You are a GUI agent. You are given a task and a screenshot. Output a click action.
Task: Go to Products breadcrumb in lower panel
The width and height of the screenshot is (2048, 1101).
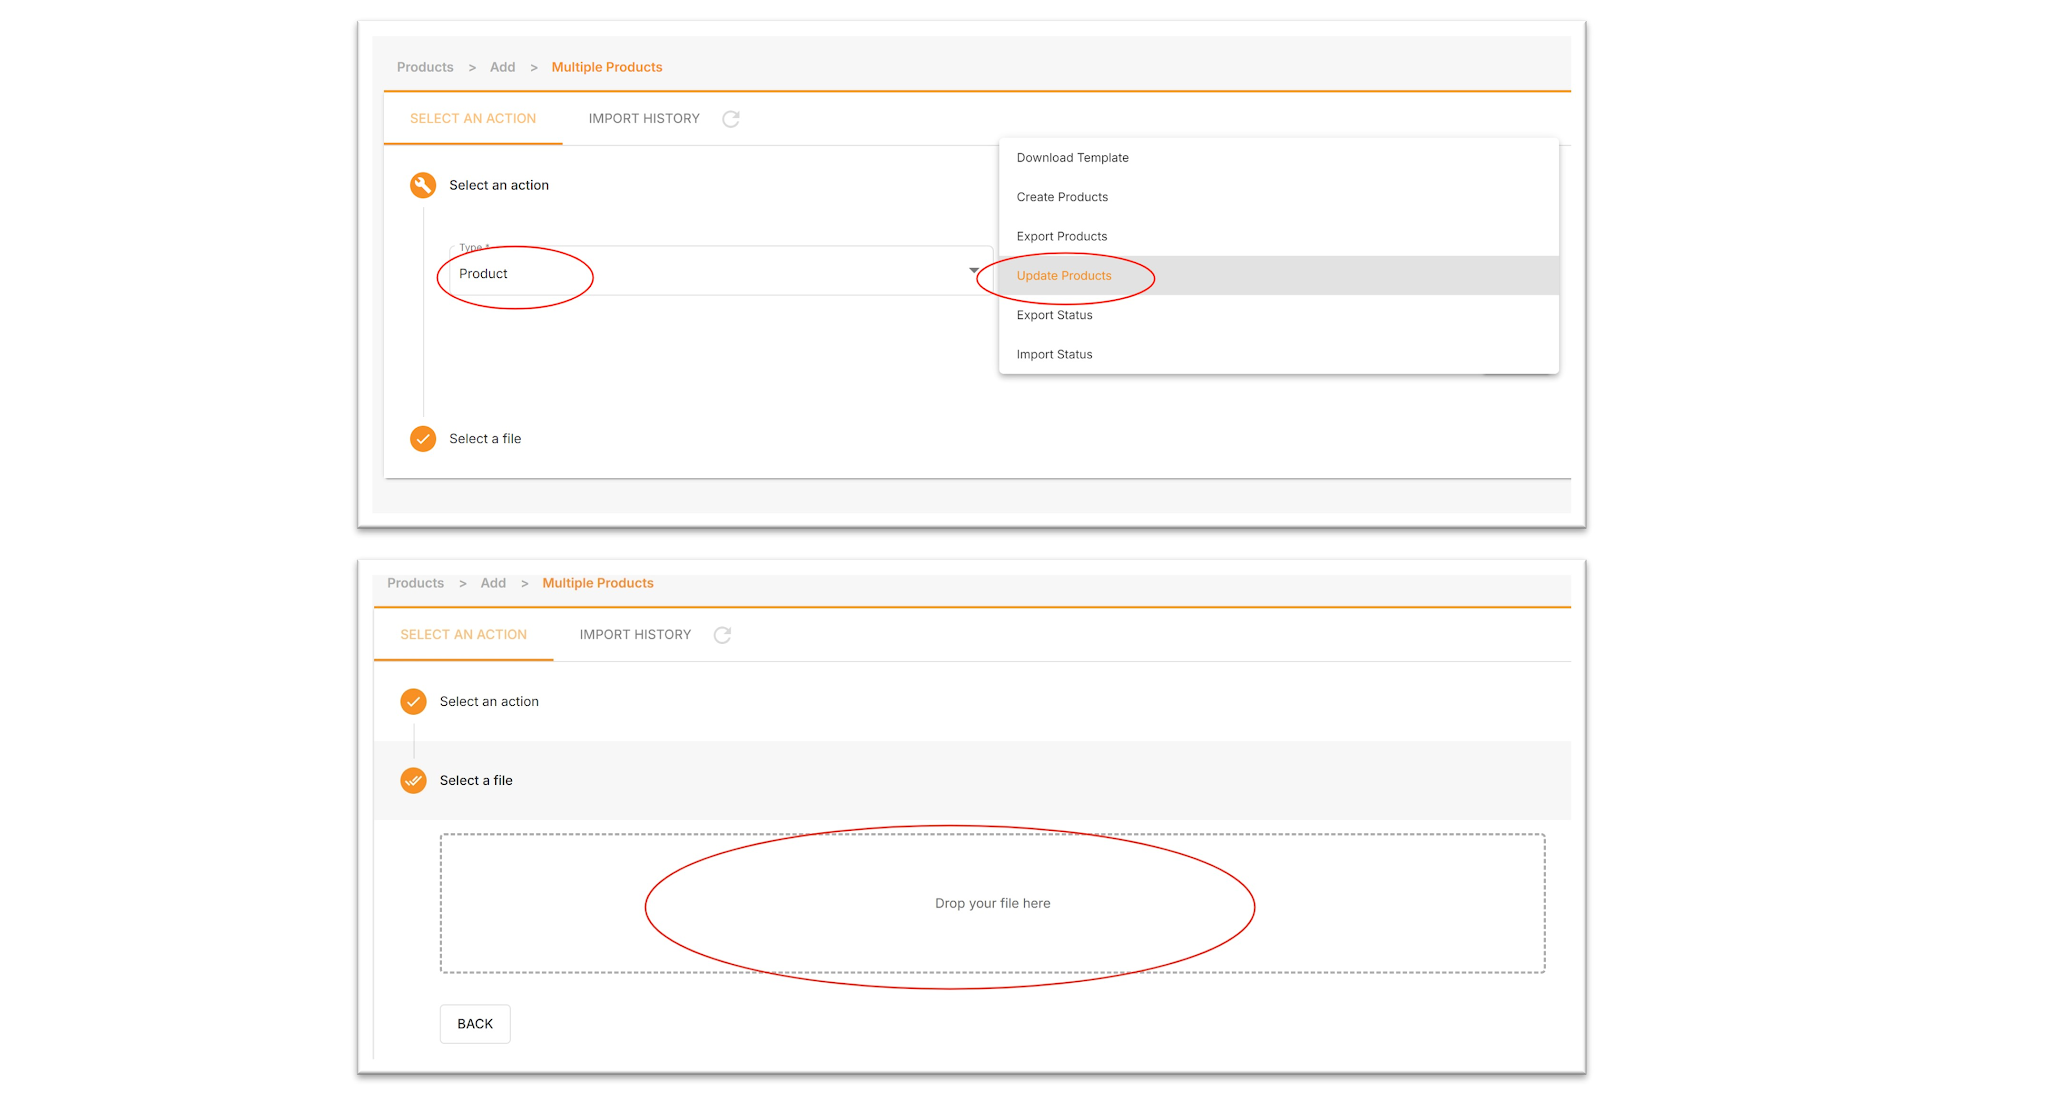[x=415, y=583]
